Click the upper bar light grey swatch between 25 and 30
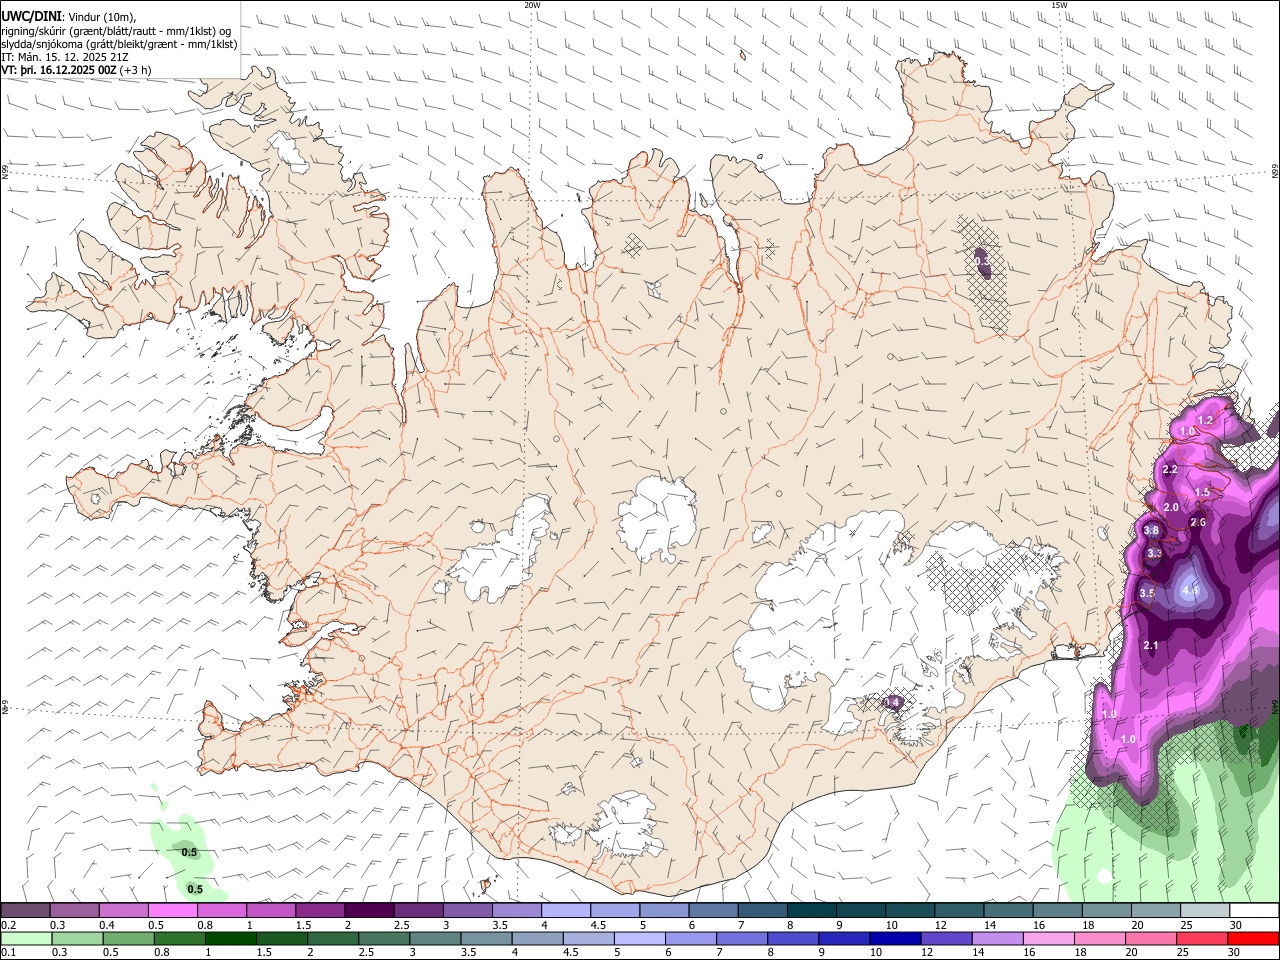 coord(1204,911)
